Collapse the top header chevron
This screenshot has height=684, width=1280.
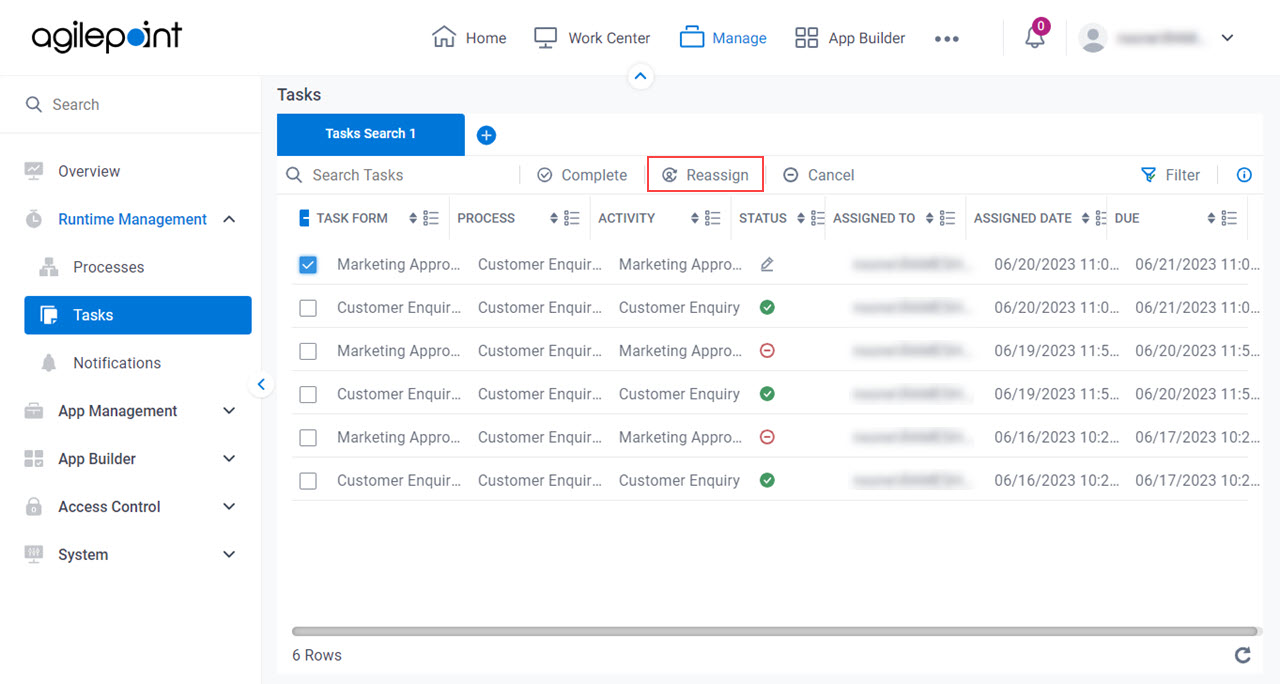(641, 76)
